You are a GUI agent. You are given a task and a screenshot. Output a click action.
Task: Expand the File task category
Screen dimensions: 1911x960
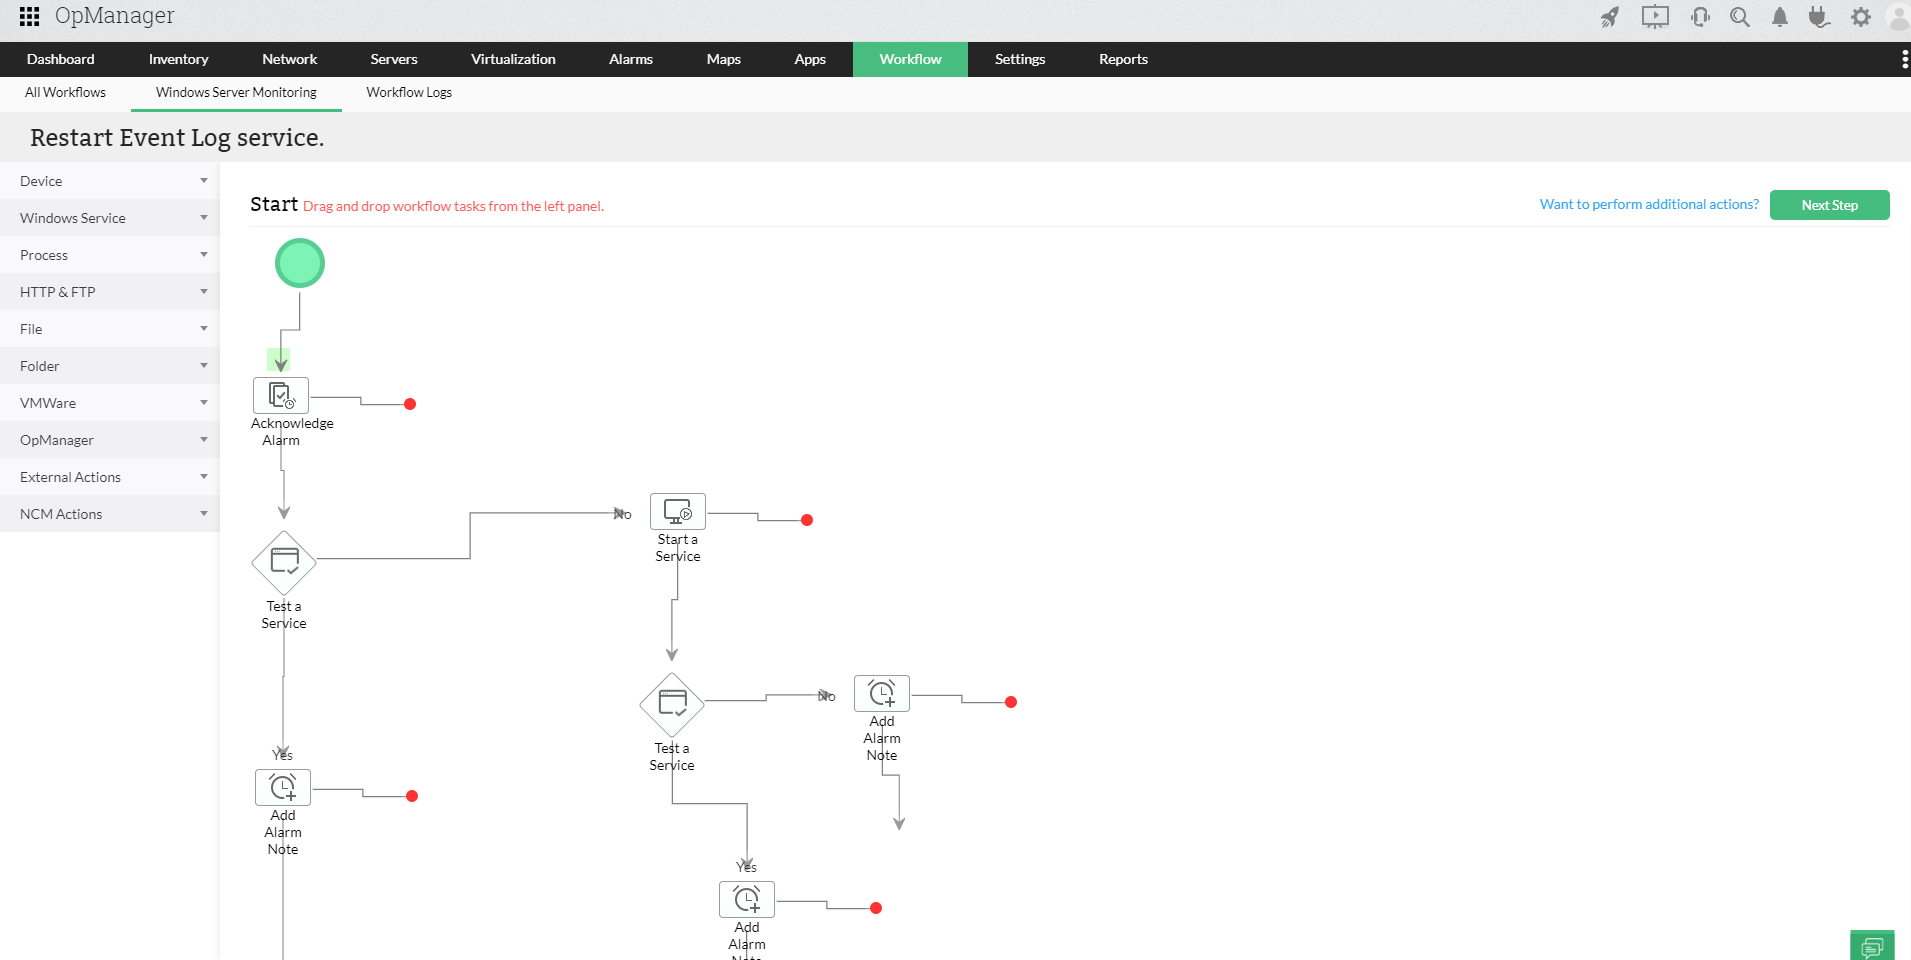(110, 329)
